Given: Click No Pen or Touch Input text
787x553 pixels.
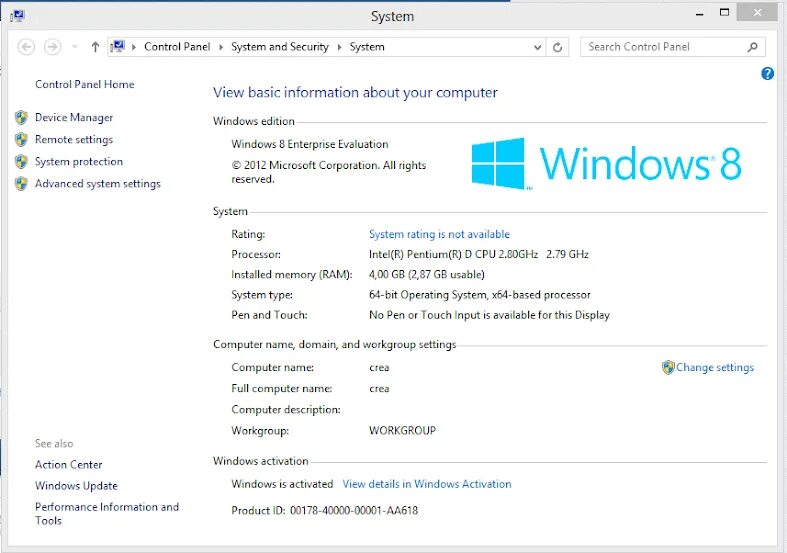Looking at the screenshot, I should coord(489,315).
